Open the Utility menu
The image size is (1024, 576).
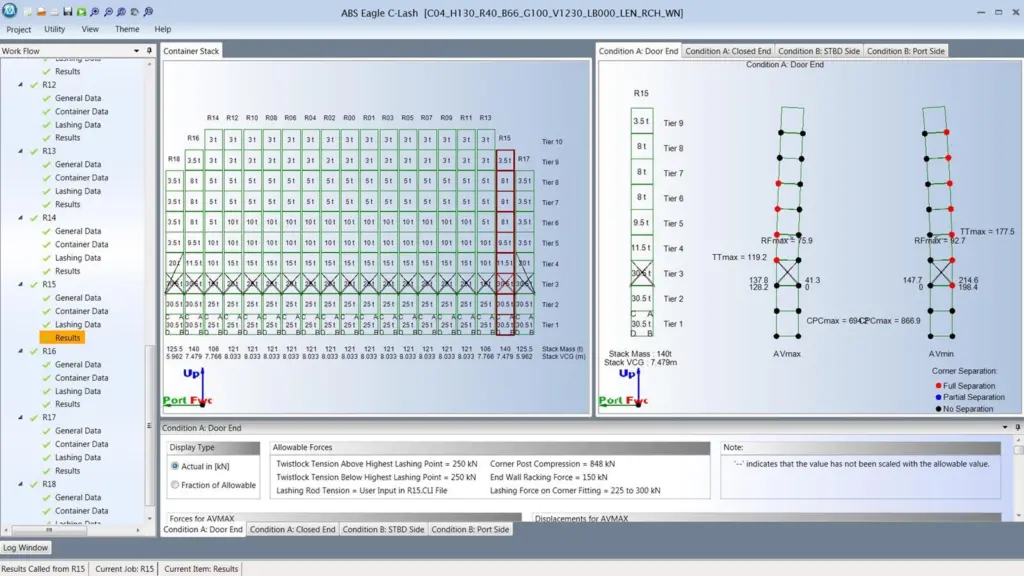point(55,29)
